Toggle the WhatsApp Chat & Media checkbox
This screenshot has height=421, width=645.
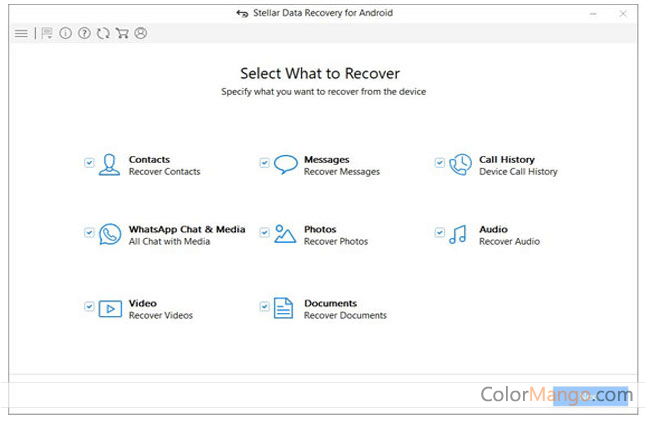pos(89,233)
